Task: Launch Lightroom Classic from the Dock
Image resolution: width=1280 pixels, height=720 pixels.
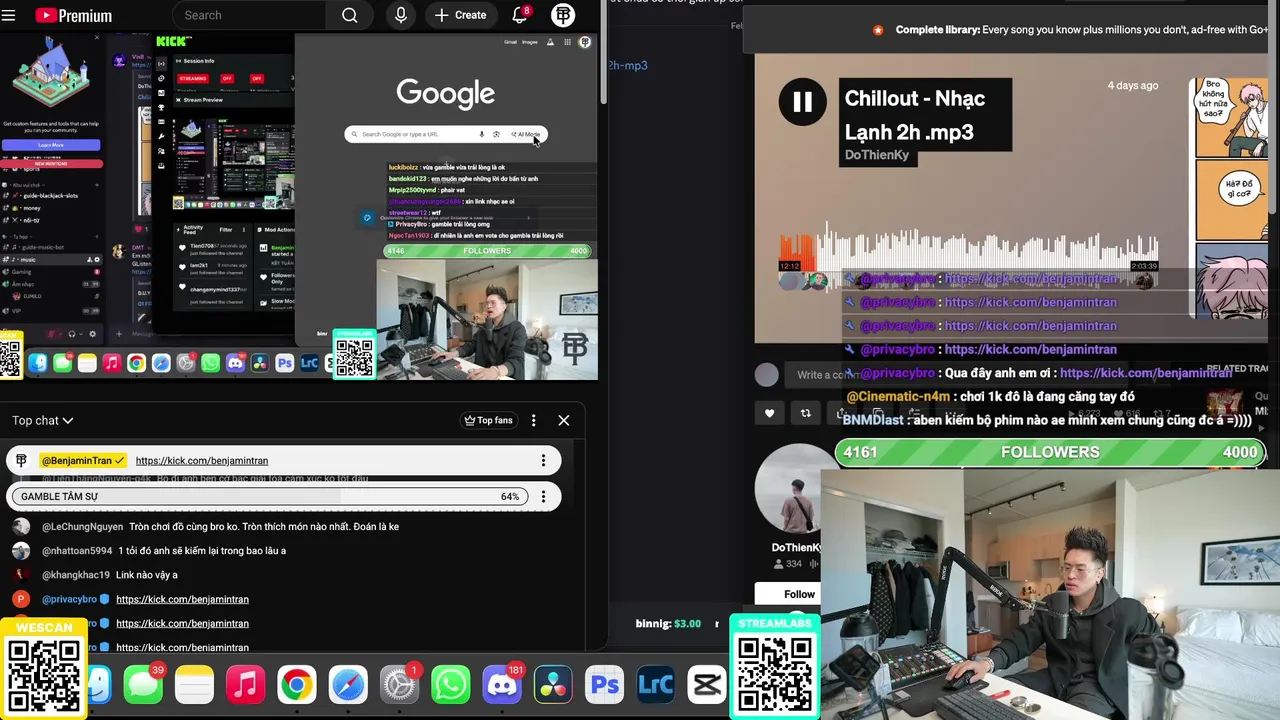Action: pyautogui.click(x=655, y=686)
